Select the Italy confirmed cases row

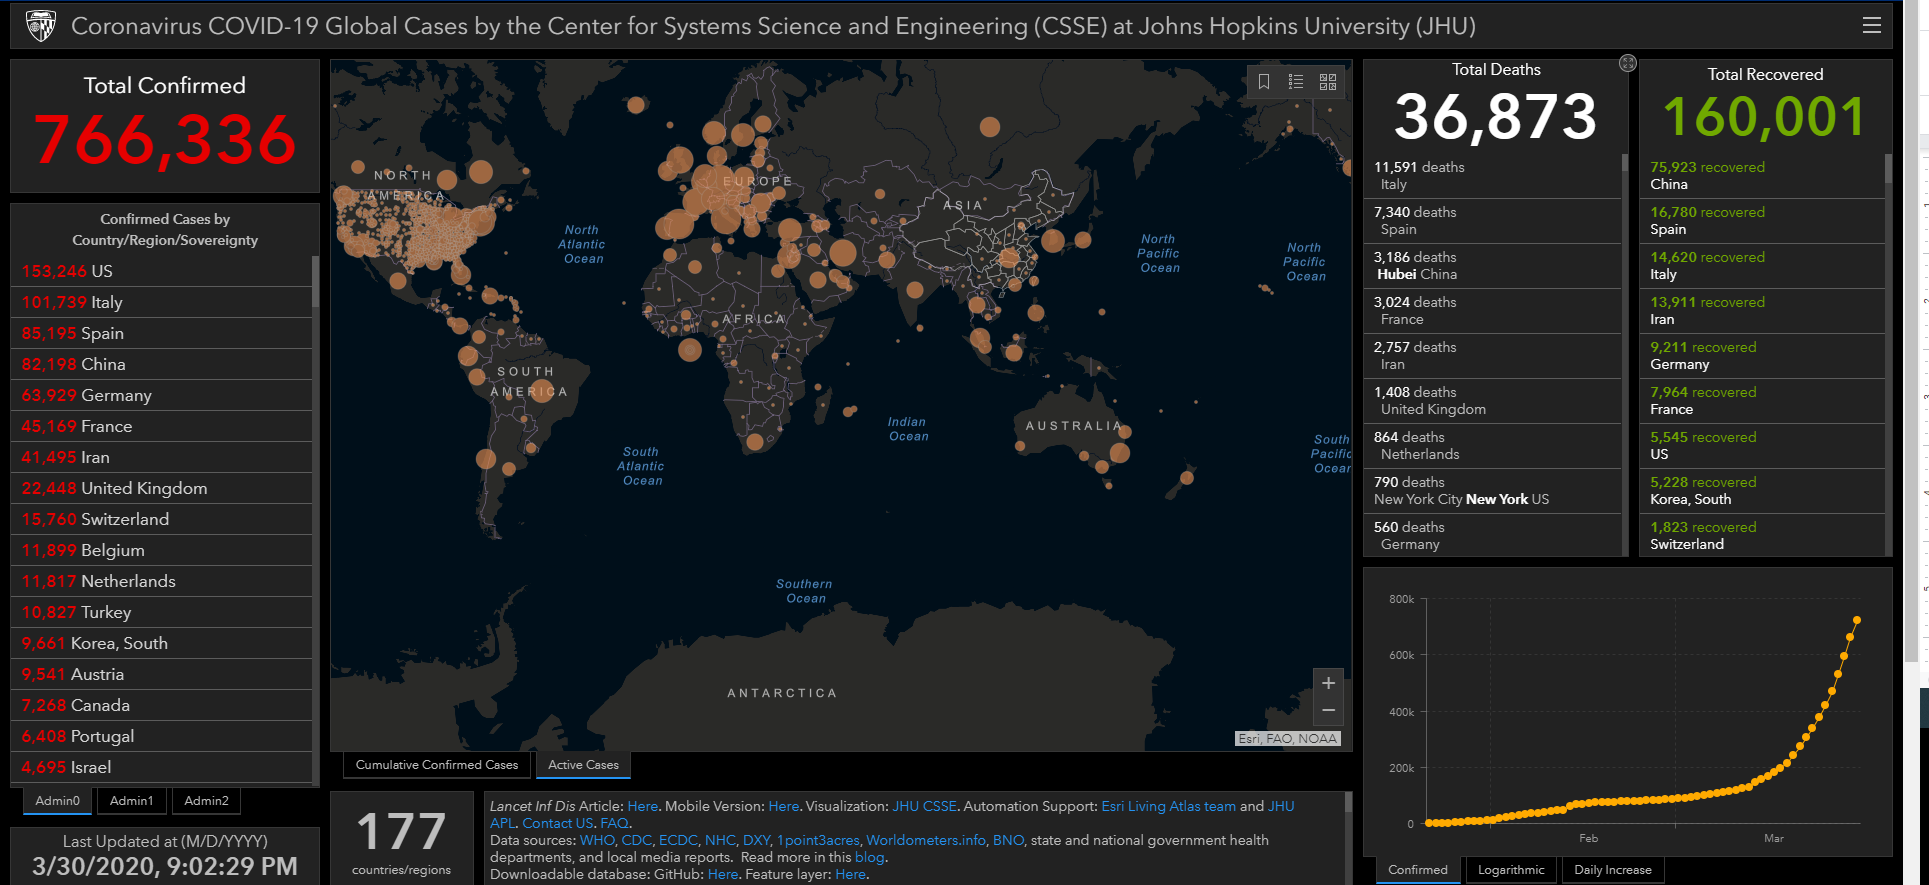161,302
